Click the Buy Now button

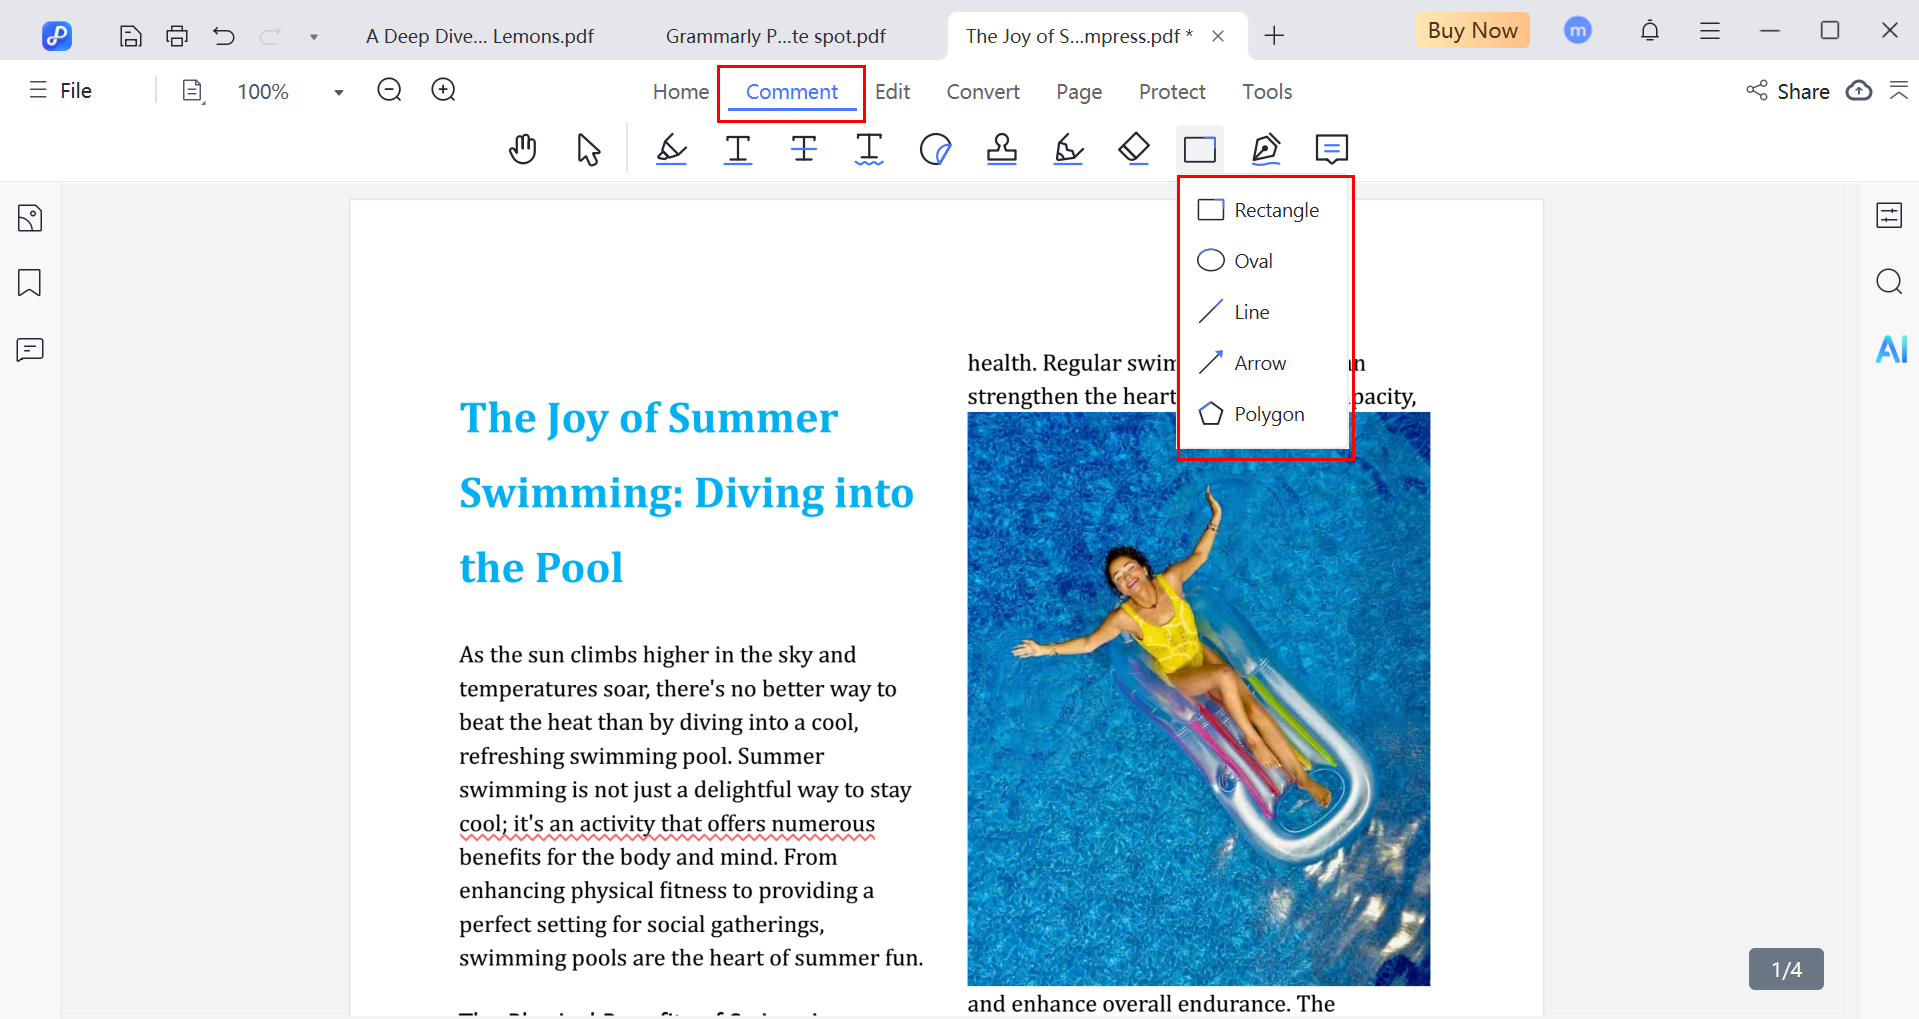tap(1472, 31)
